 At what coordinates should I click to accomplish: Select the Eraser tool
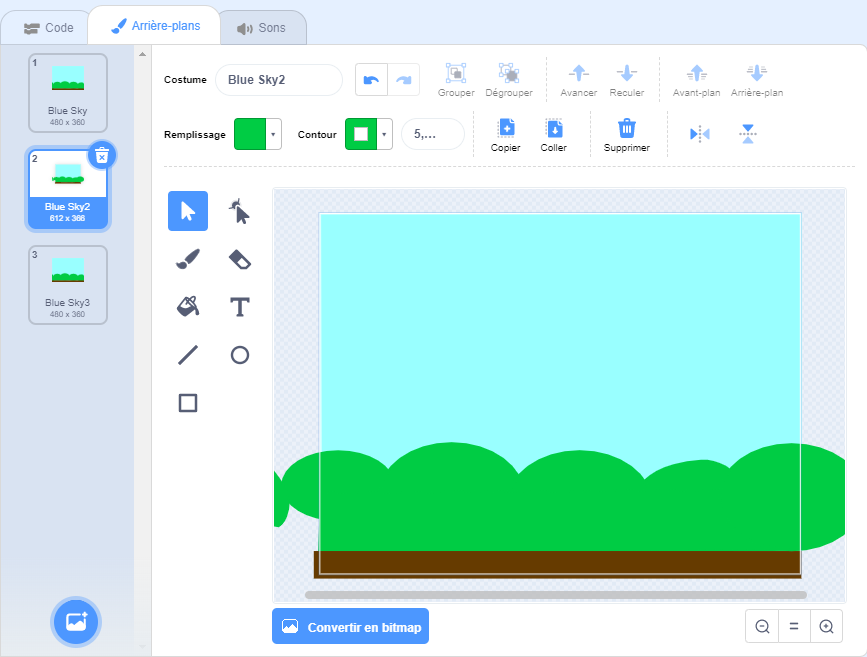(240, 260)
